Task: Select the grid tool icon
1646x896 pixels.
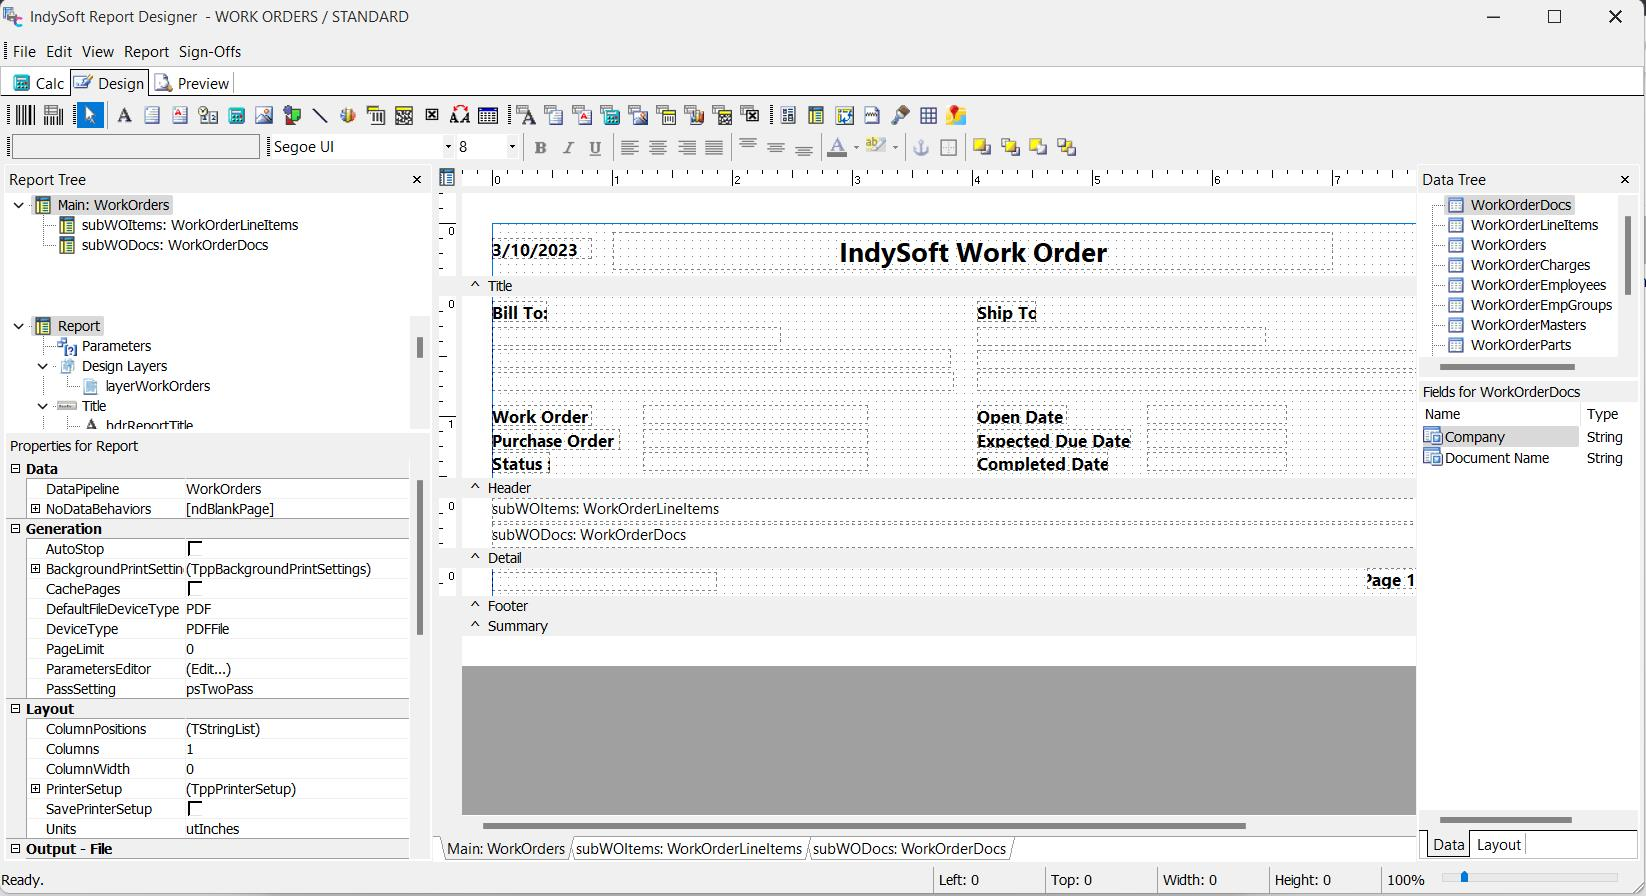Action: coord(928,115)
